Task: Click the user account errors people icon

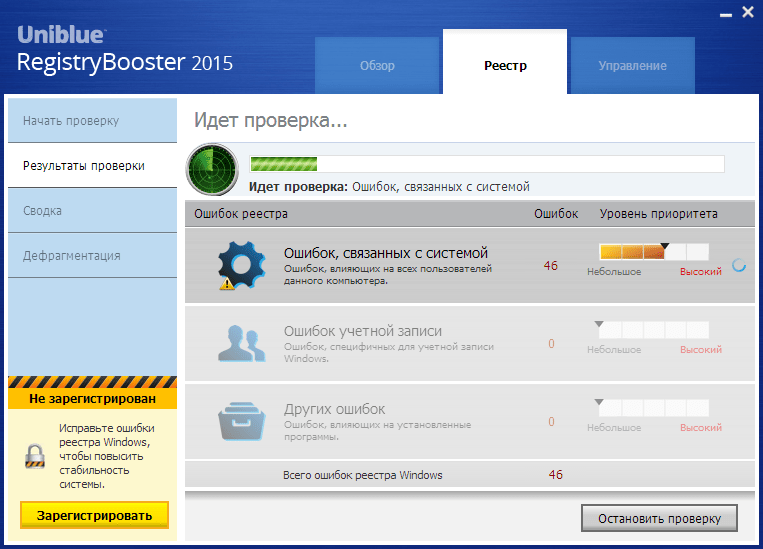Action: coord(242,344)
